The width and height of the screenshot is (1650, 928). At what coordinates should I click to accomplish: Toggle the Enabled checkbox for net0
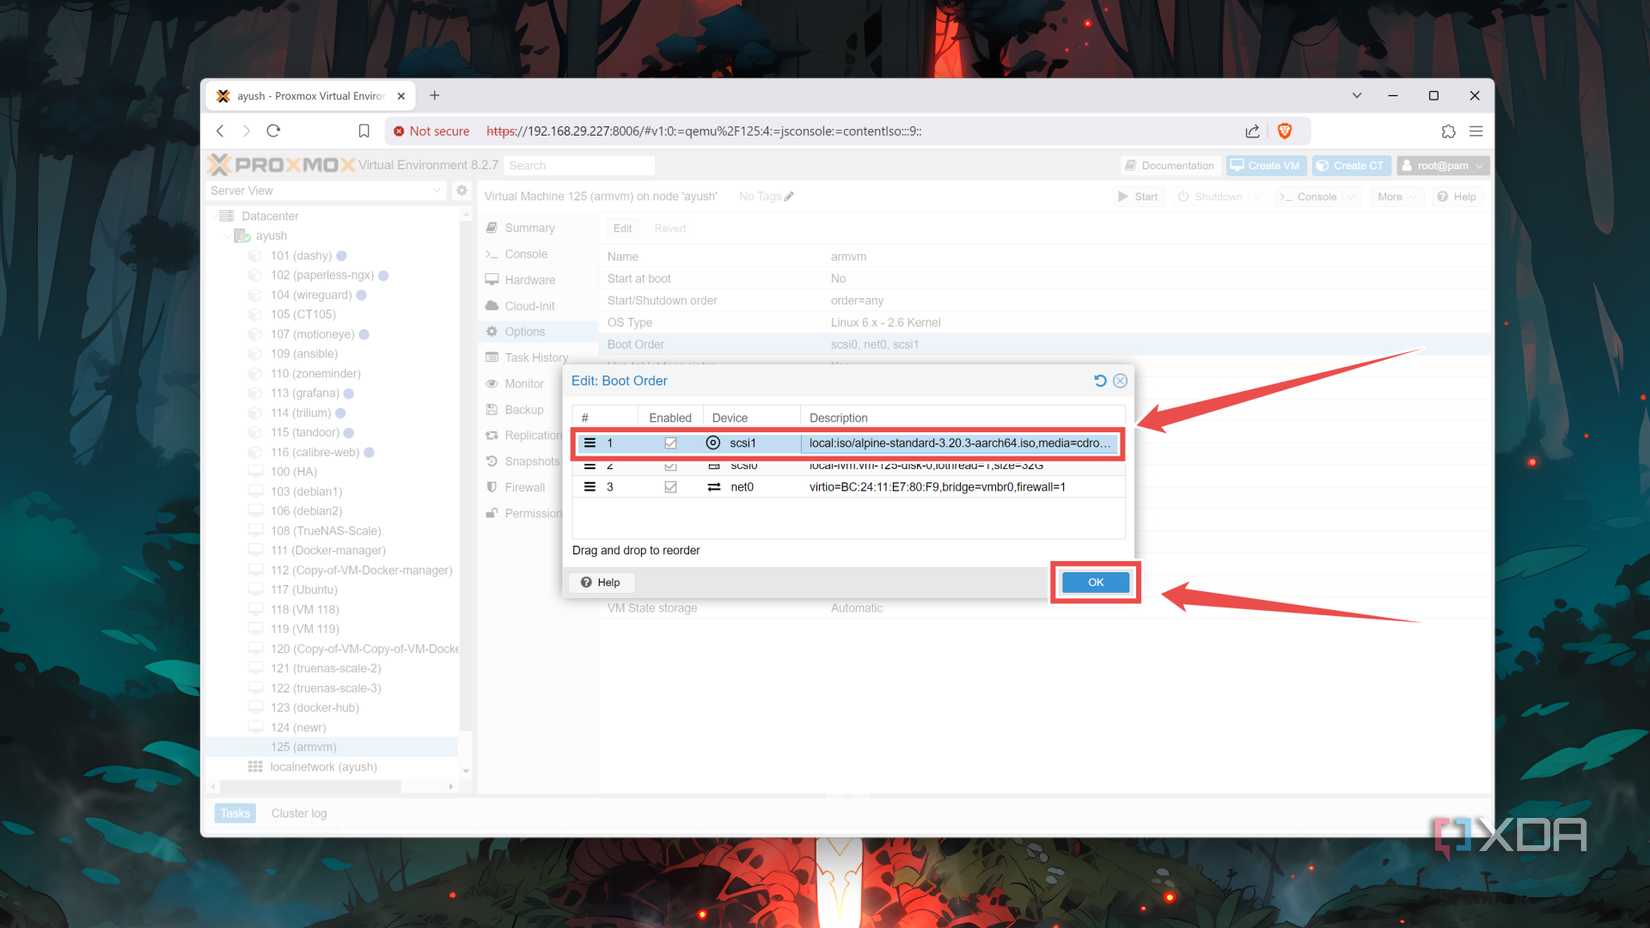(670, 487)
